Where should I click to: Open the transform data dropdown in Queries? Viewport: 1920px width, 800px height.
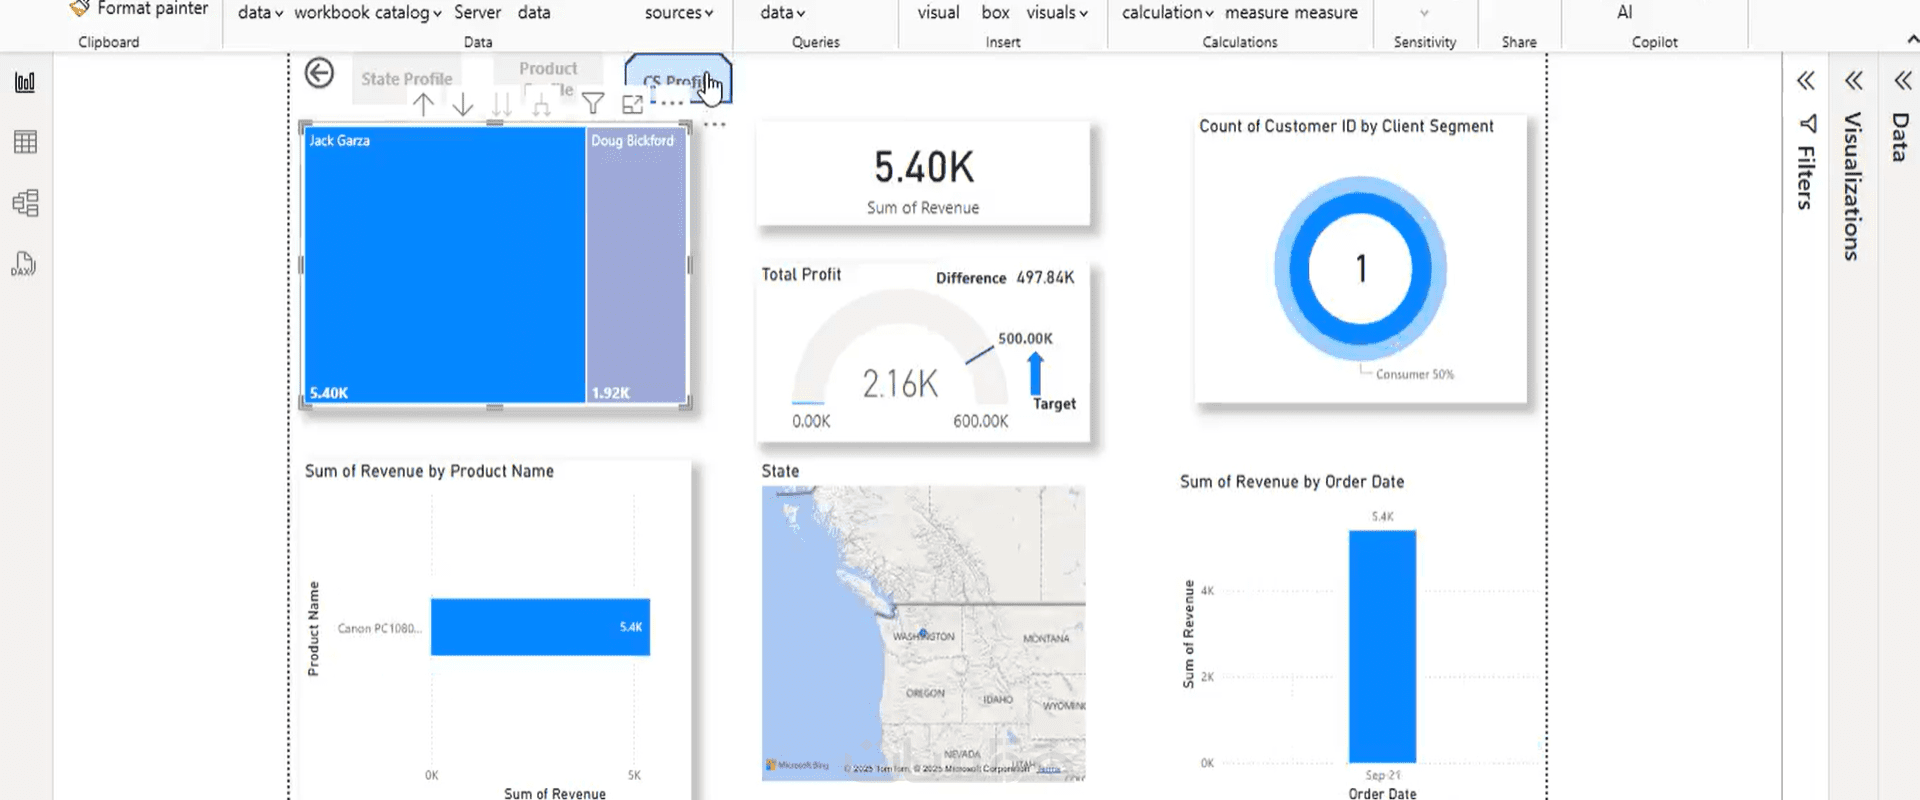tap(782, 13)
